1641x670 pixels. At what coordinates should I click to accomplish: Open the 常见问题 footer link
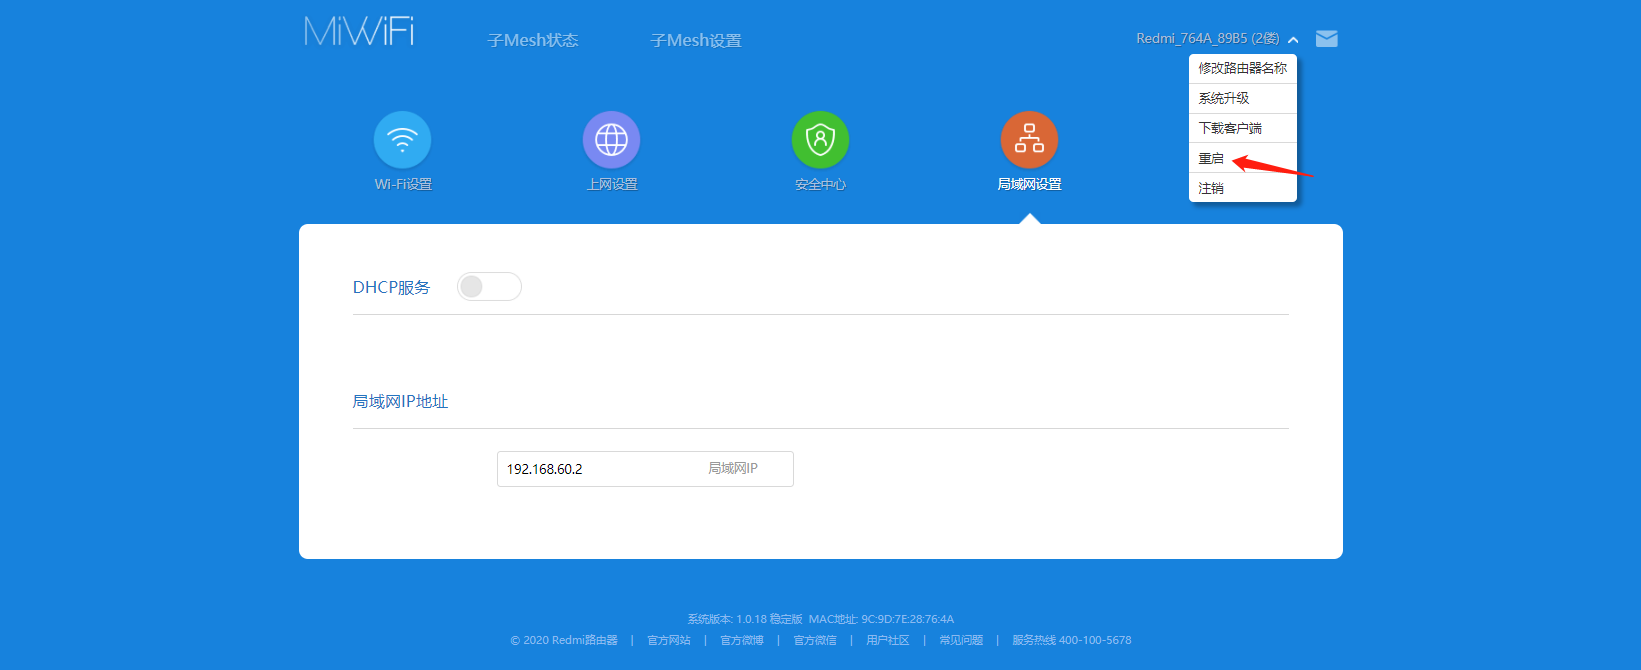pyautogui.click(x=961, y=640)
